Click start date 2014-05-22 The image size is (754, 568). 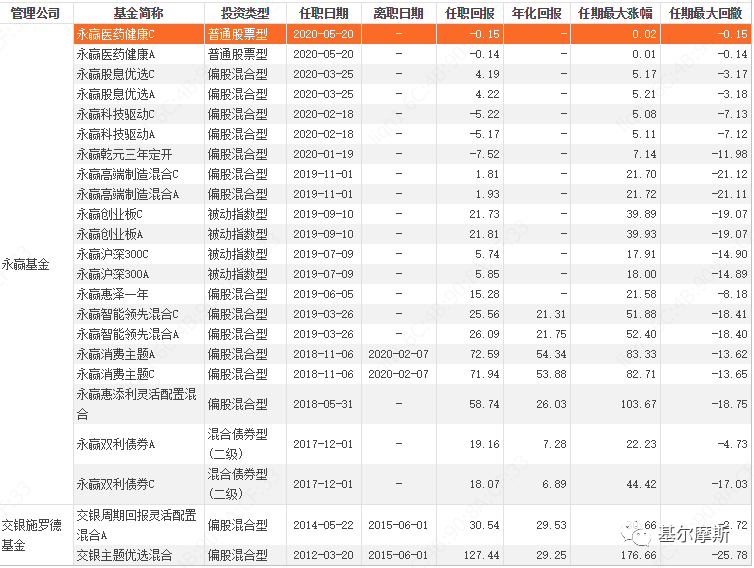click(323, 525)
